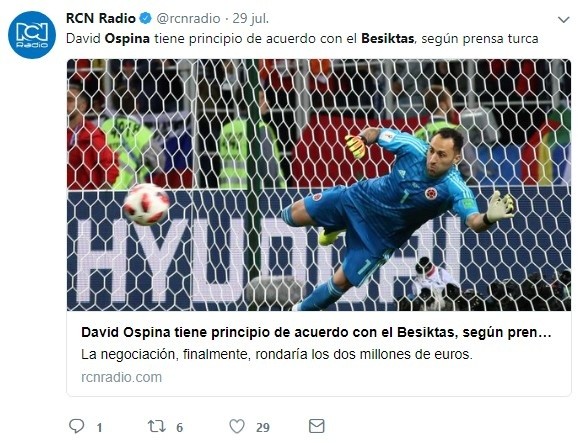The width and height of the screenshot is (578, 443).
Task: Click the tweet text about prensa turca
Action: click(302, 39)
